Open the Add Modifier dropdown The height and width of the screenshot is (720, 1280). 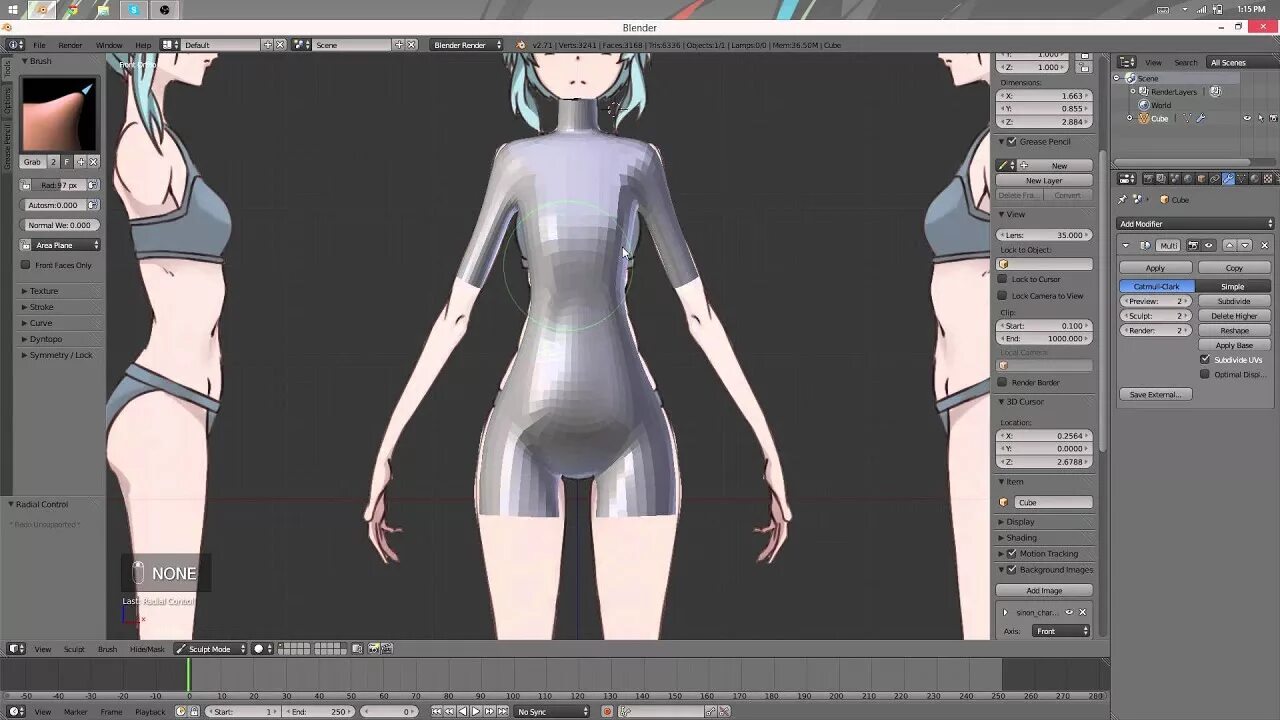1196,224
